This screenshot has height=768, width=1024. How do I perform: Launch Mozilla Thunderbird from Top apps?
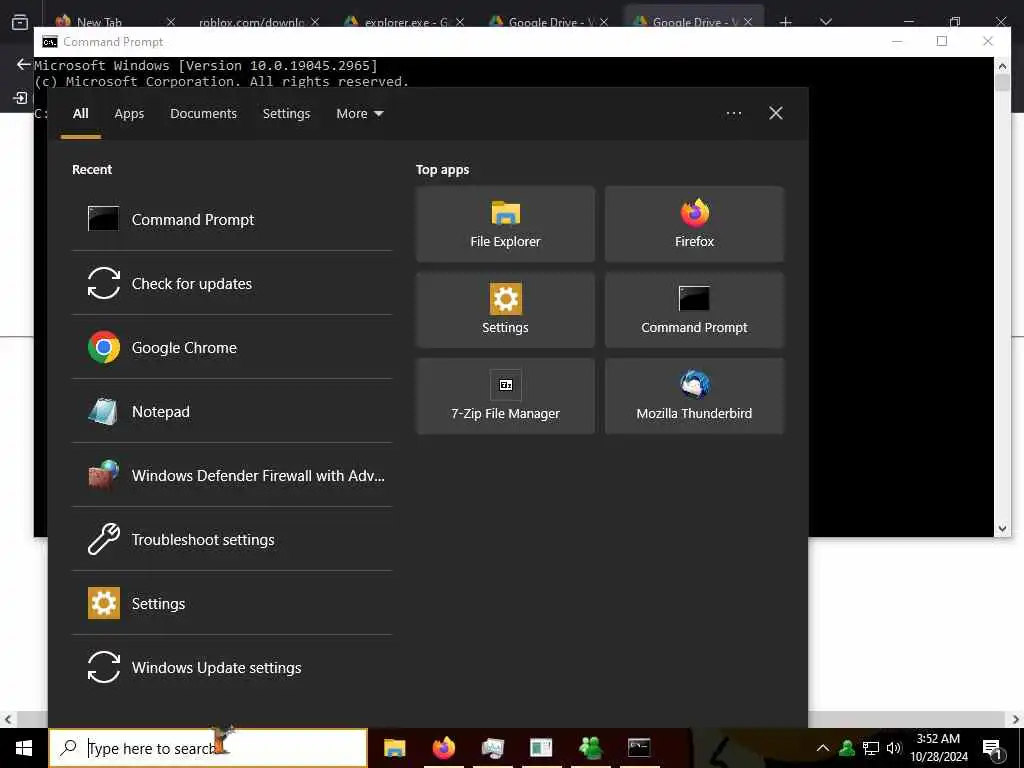pyautogui.click(x=694, y=396)
